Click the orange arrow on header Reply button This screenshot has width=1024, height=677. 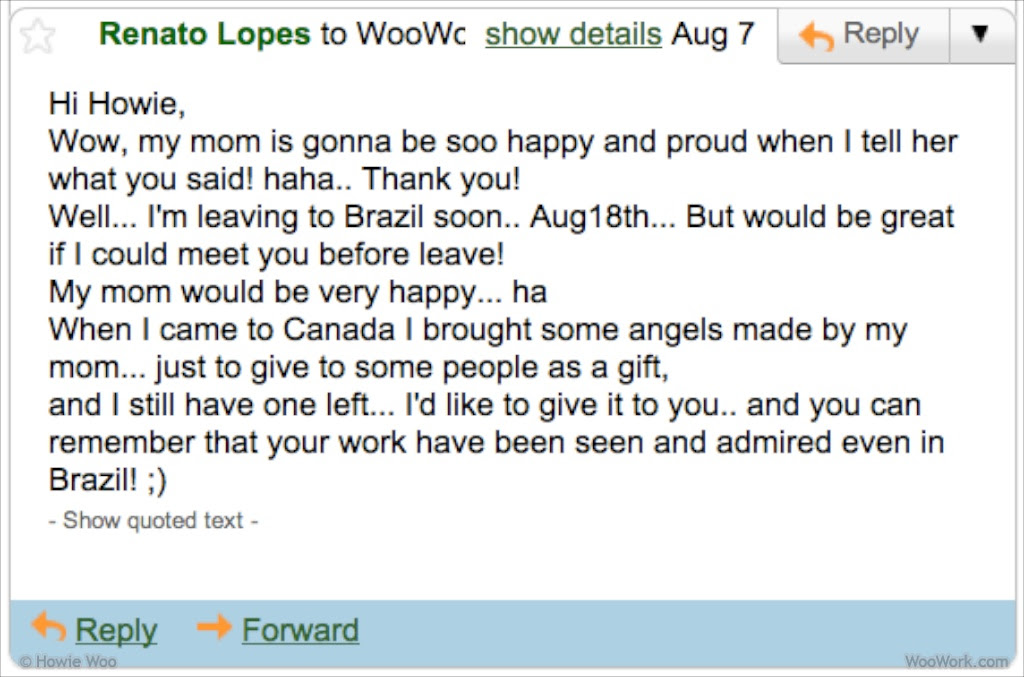(816, 35)
